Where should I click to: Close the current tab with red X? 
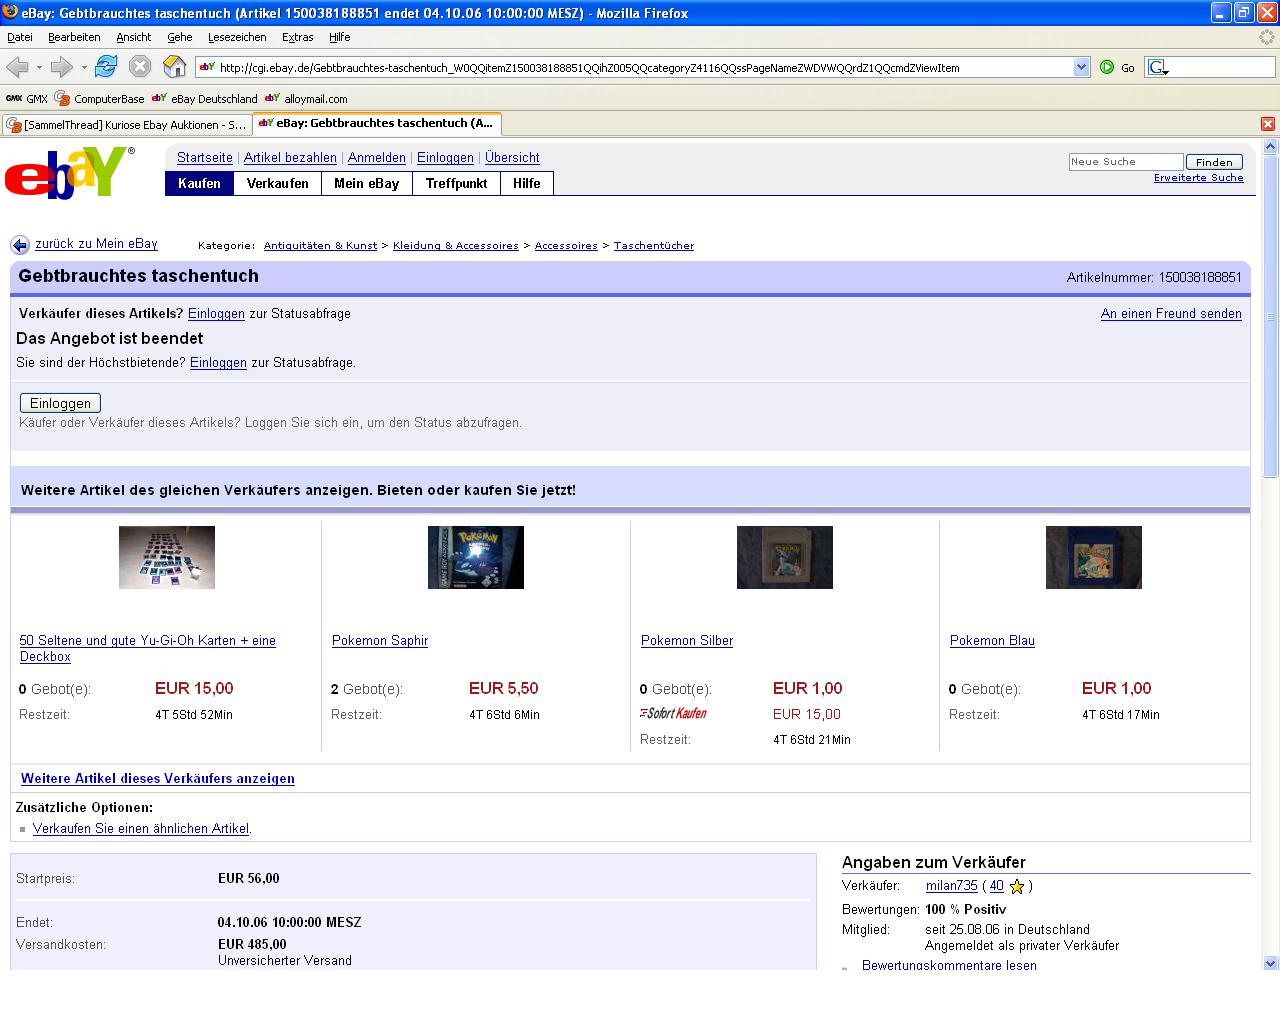1268,124
